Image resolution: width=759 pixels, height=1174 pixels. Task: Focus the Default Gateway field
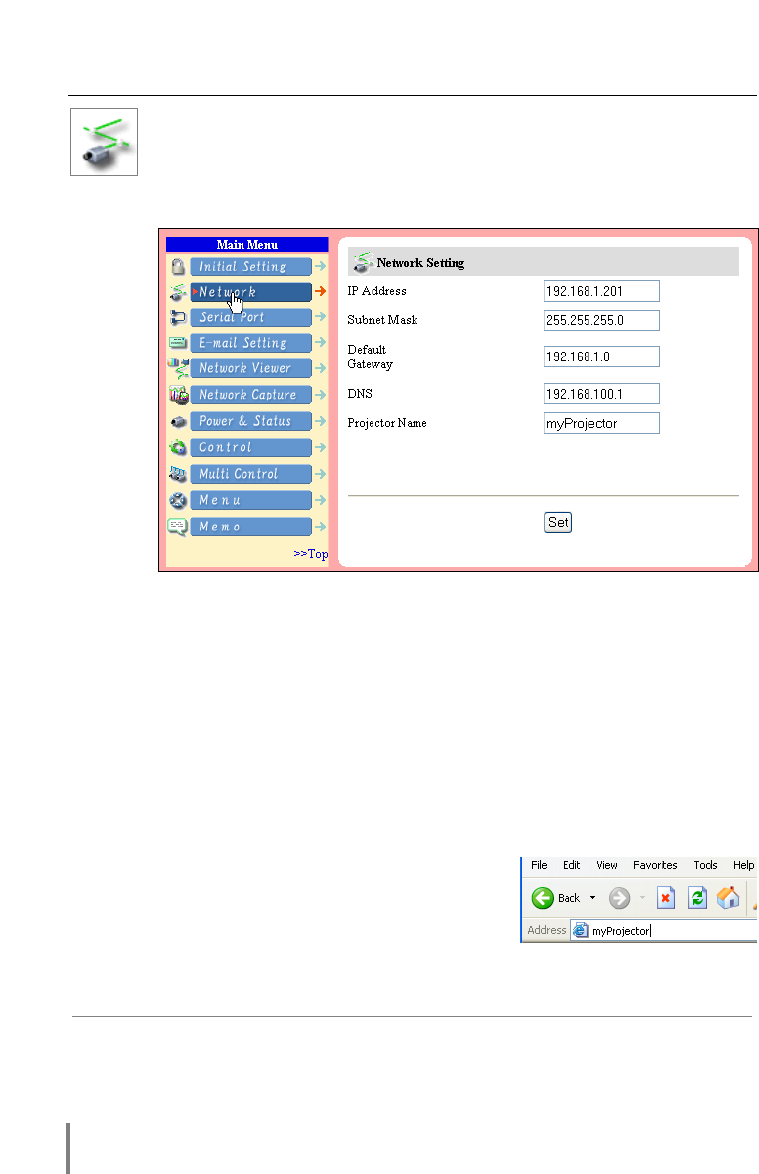pos(602,356)
